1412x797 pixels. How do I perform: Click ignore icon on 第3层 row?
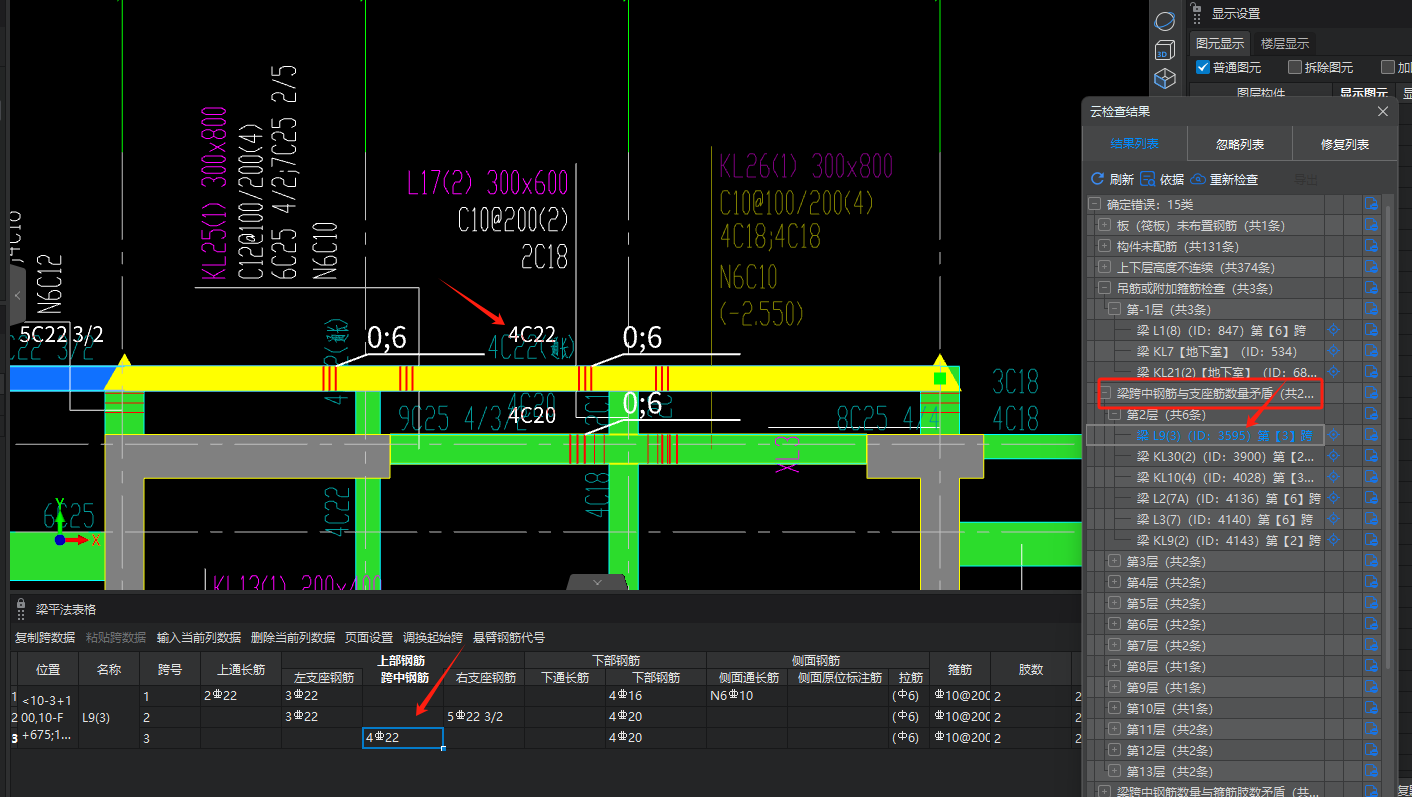pyautogui.click(x=1372, y=561)
